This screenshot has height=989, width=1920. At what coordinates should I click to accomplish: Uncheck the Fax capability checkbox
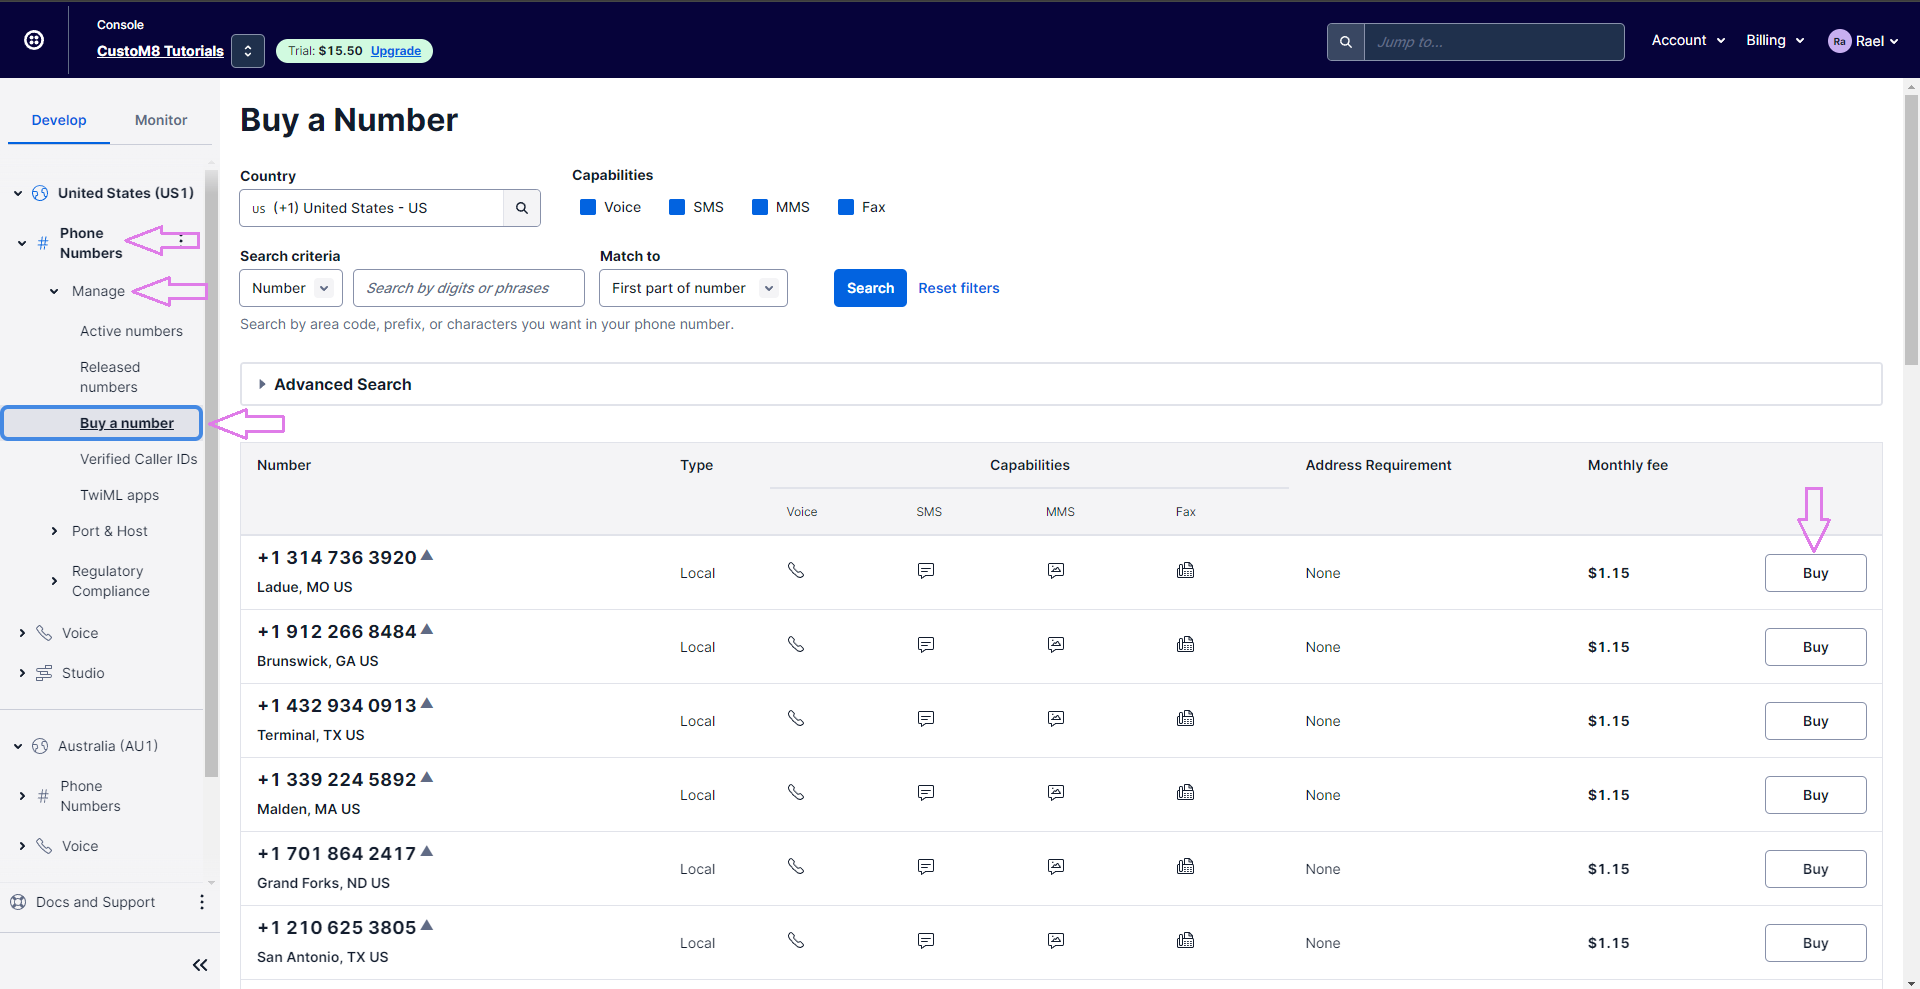[x=846, y=207]
